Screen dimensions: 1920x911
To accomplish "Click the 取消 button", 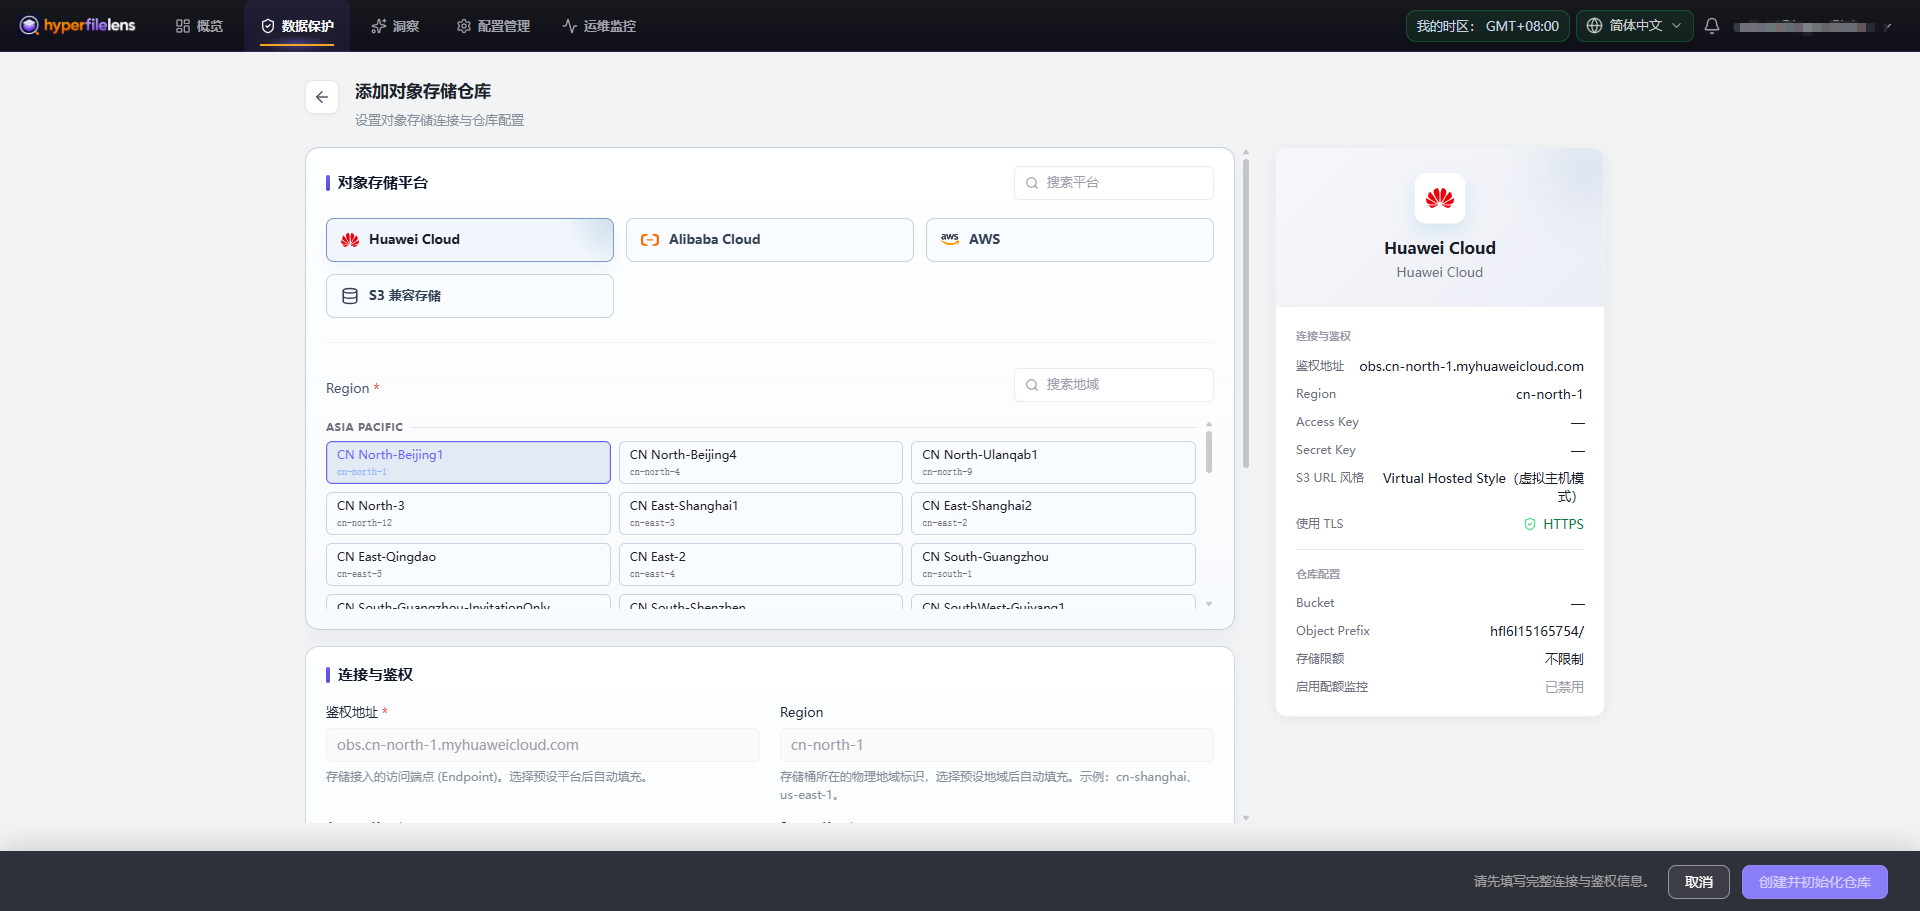I will pyautogui.click(x=1699, y=882).
